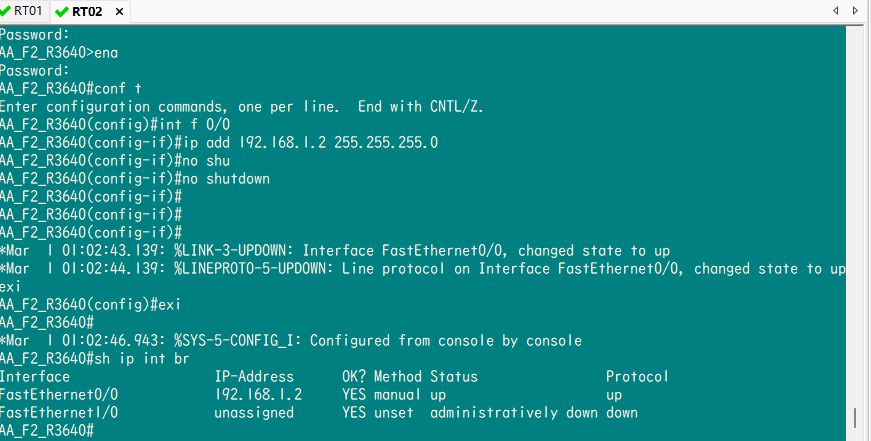Click the FastEthernet0/0 row in the interface table
The width and height of the screenshot is (871, 441).
(59, 394)
